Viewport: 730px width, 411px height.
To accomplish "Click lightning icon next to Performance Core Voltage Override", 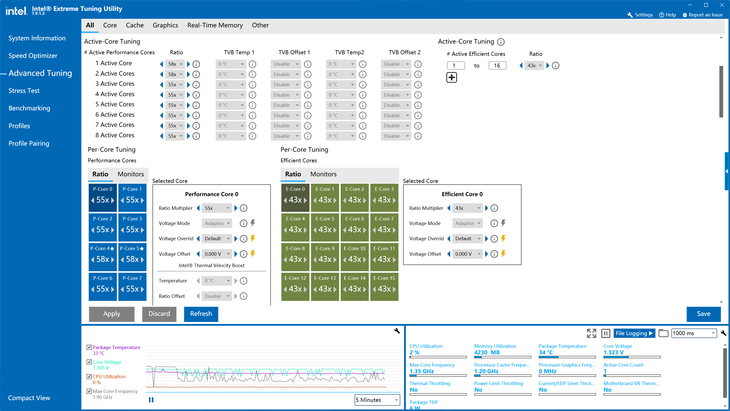I will point(253,238).
